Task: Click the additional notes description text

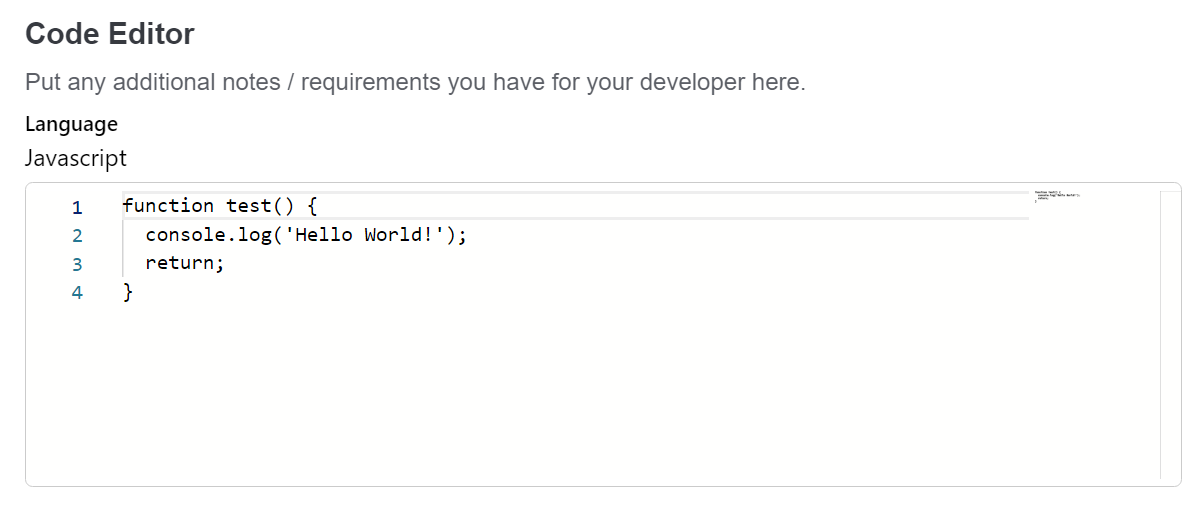Action: [x=415, y=81]
